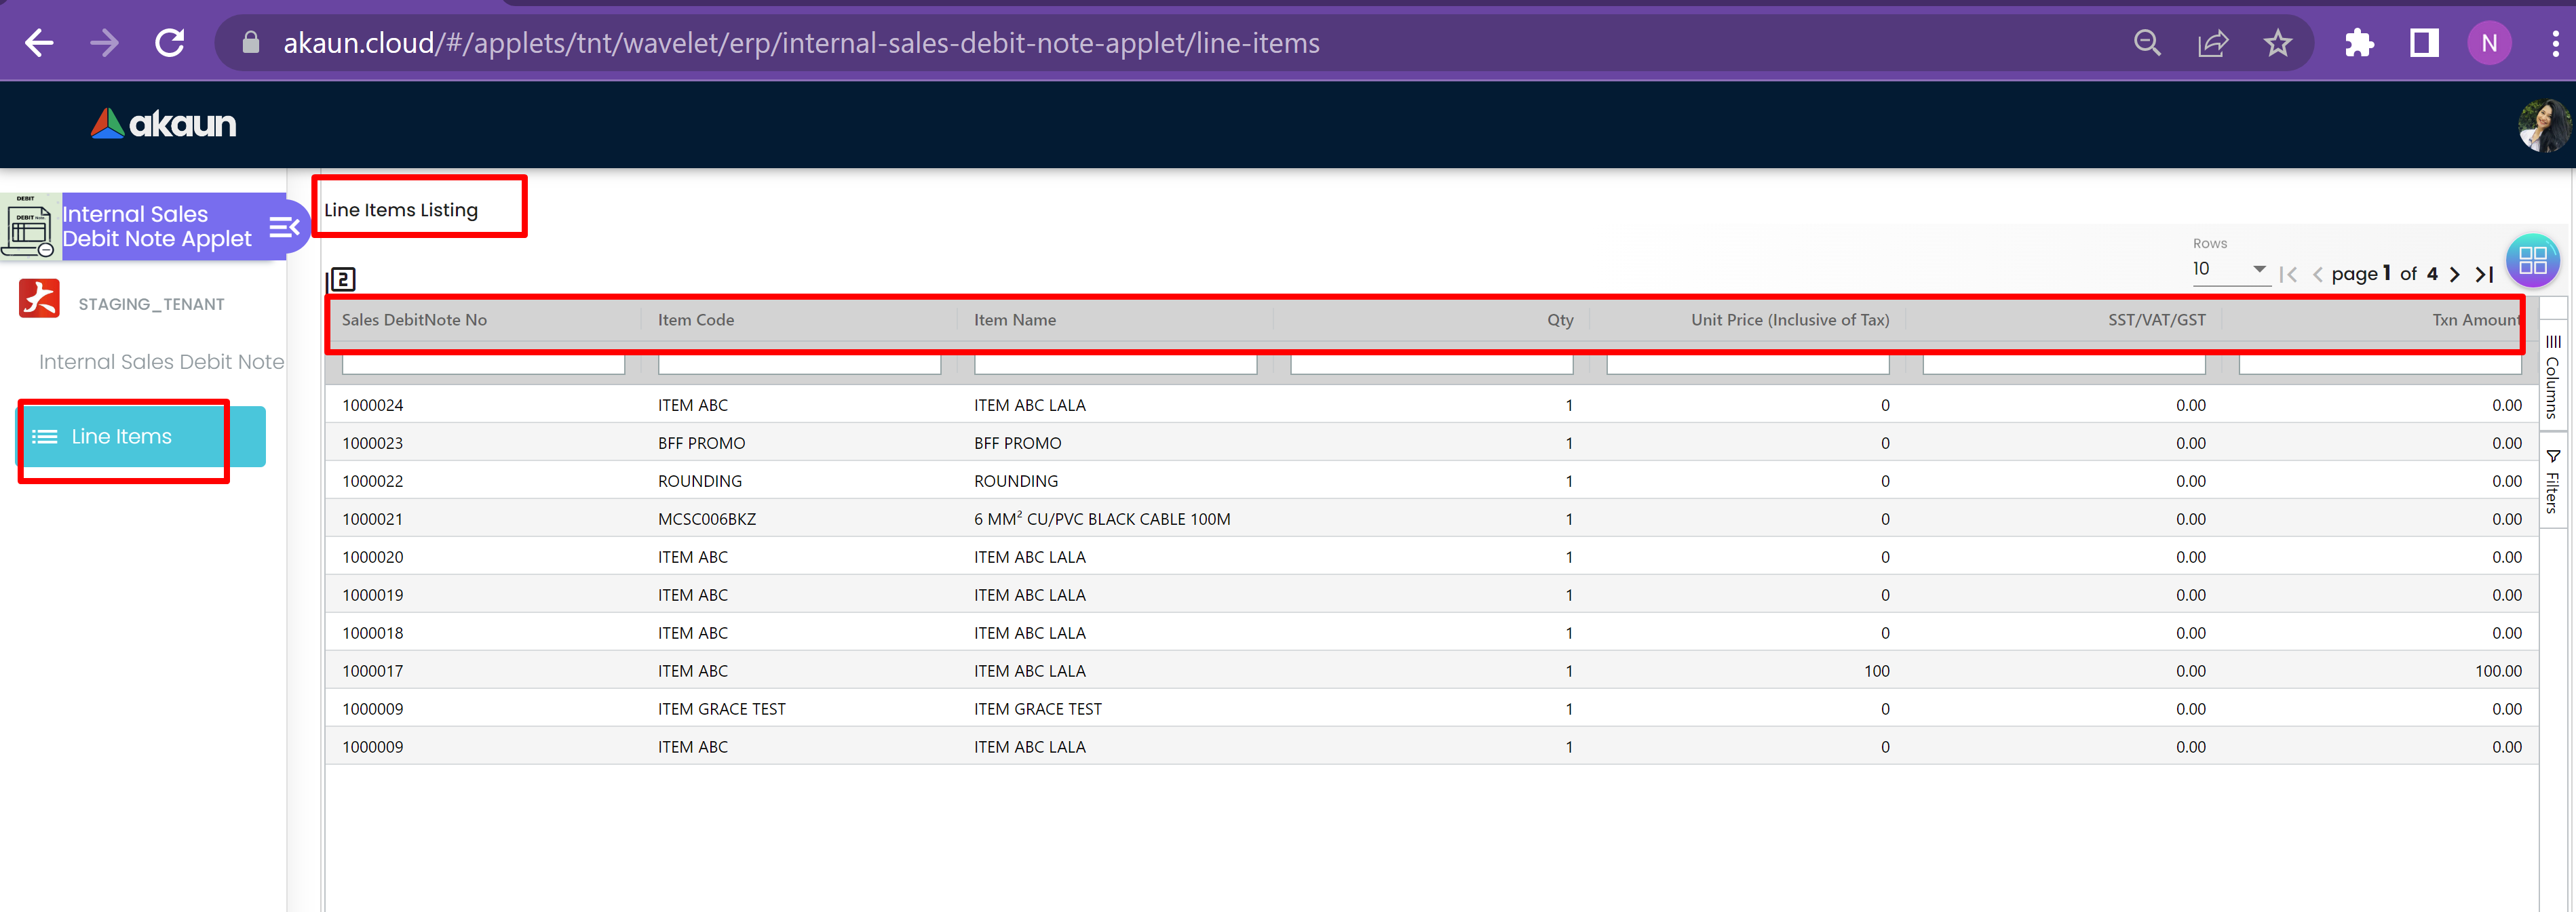Collapse sidebar using menu toggle icon
The width and height of the screenshot is (2576, 912).
284,227
